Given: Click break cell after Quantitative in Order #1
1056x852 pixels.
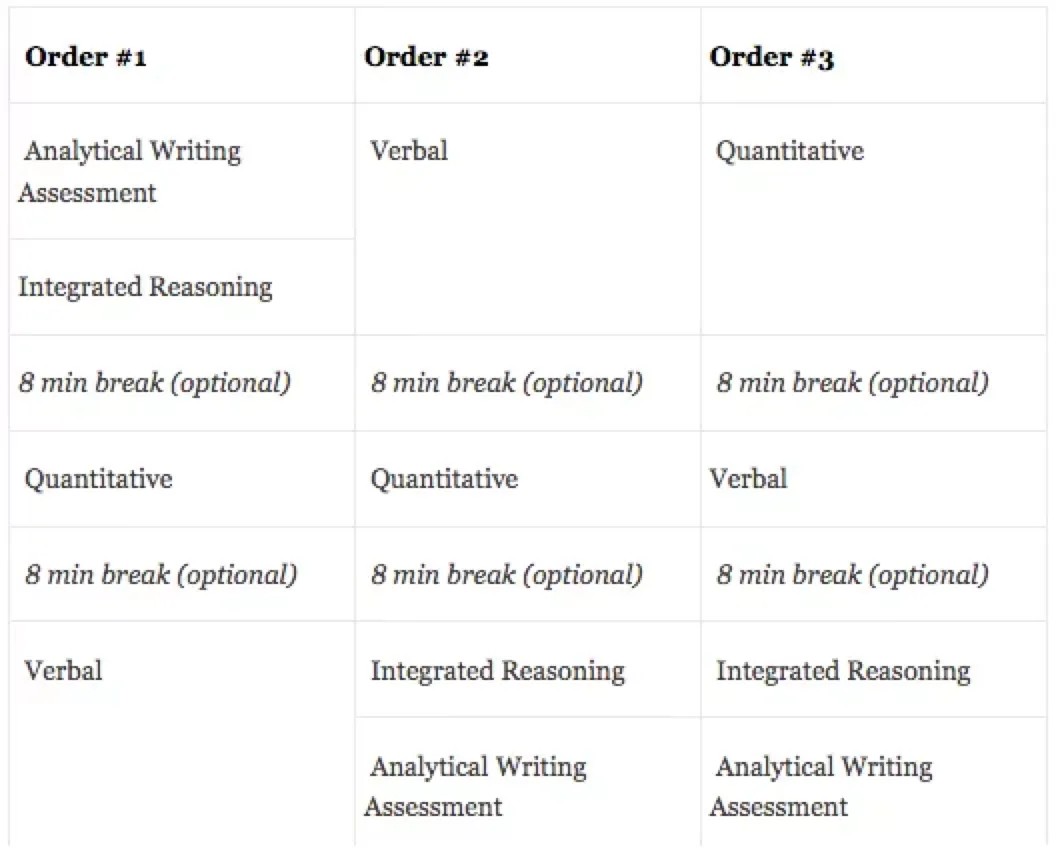Looking at the screenshot, I should coord(161,575).
